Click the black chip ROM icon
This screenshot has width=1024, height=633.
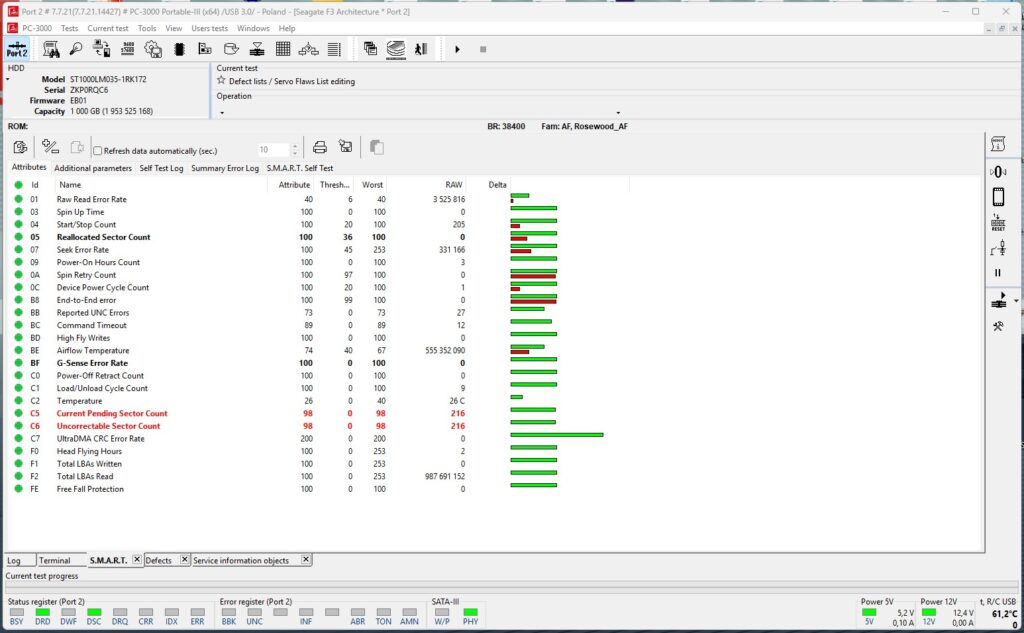[180, 49]
